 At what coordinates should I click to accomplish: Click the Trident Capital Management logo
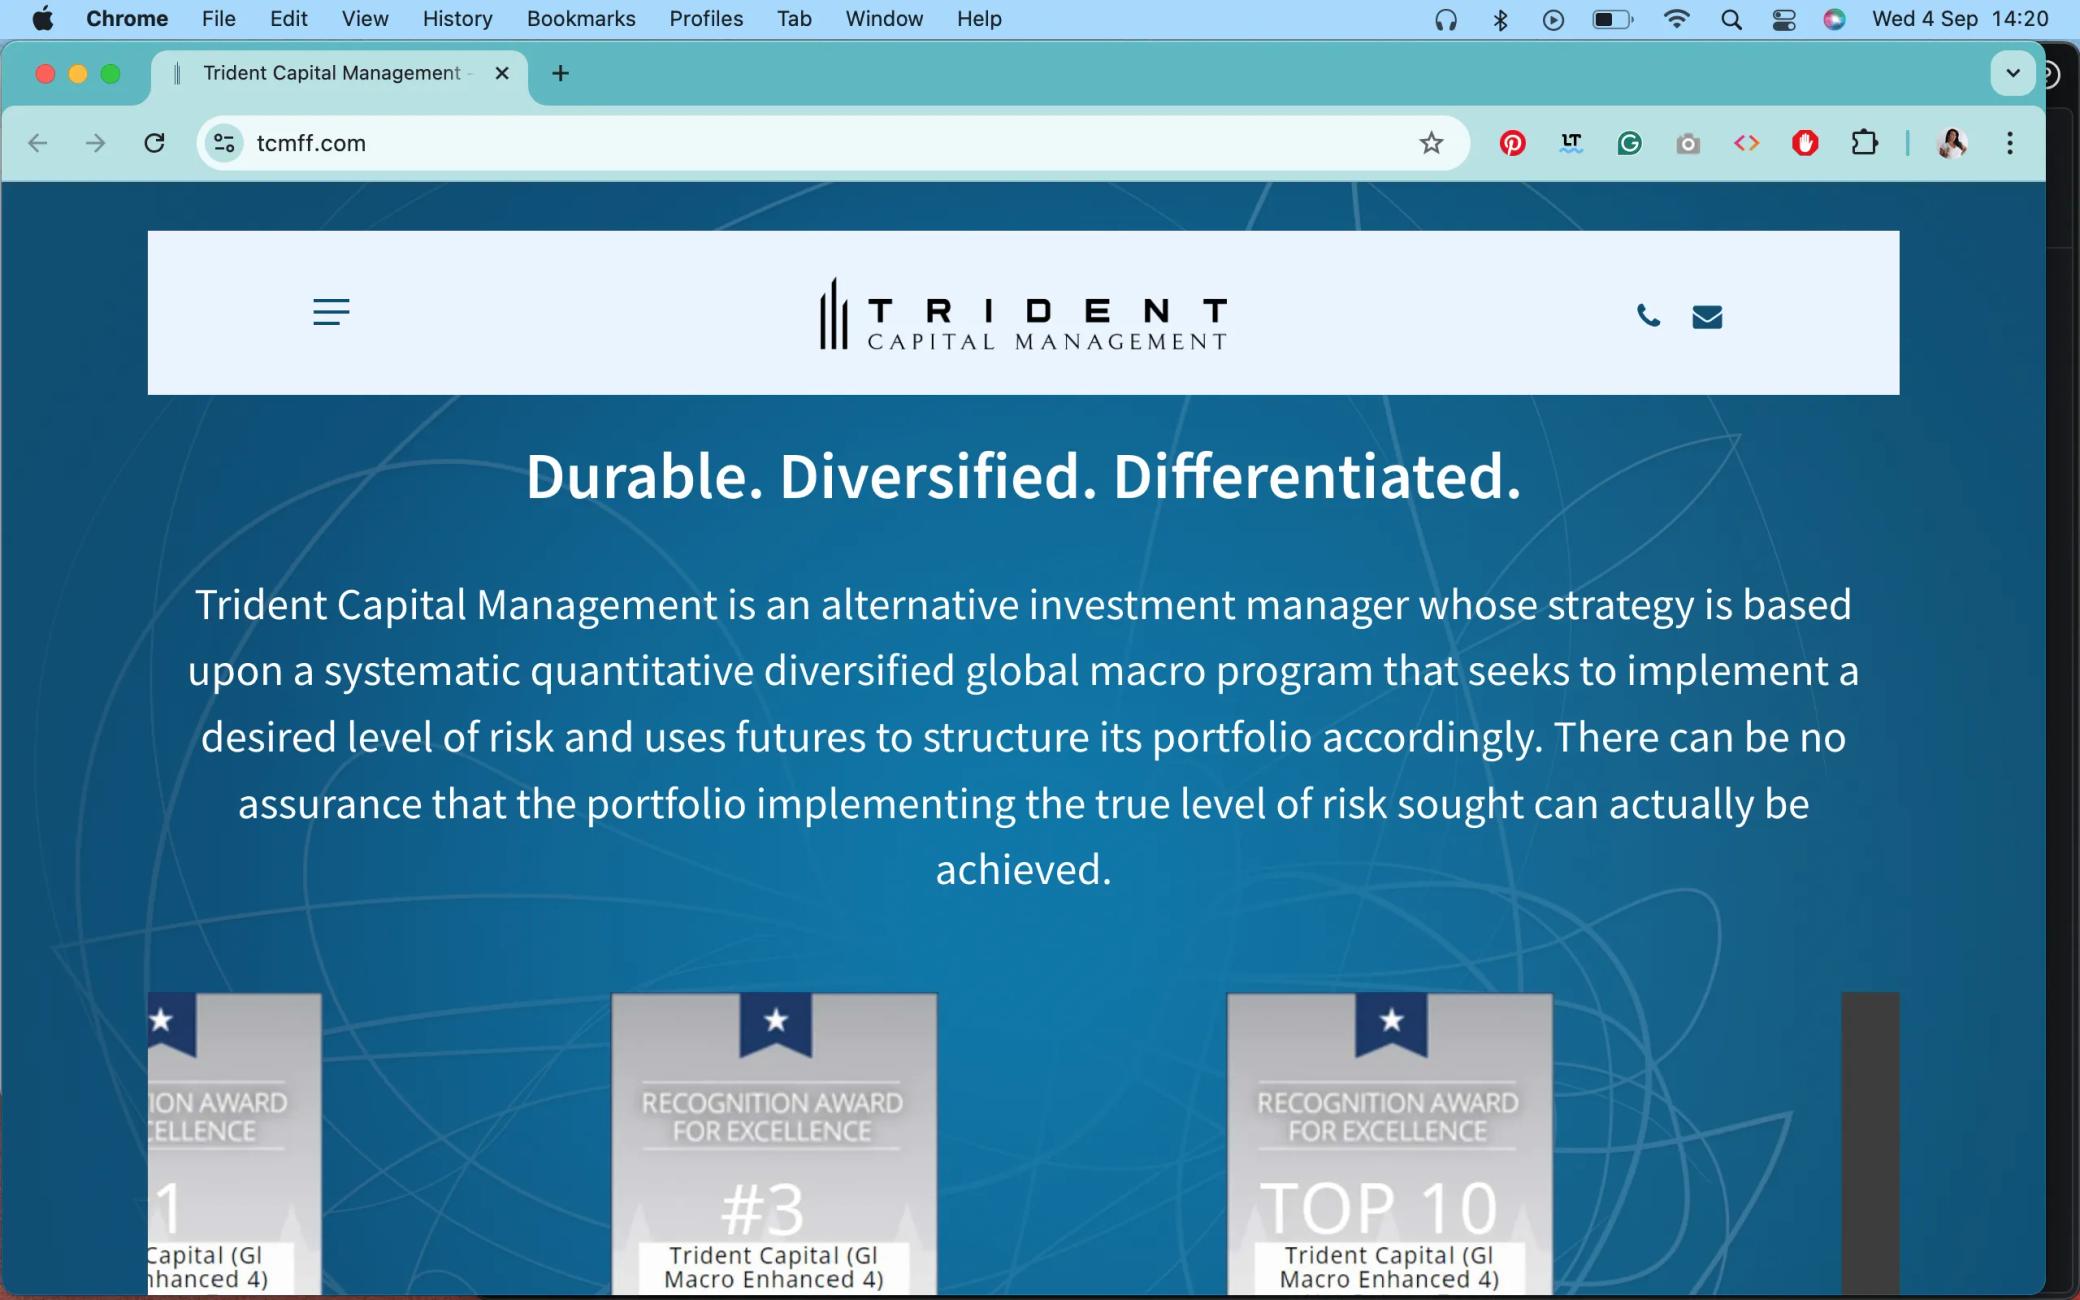(1023, 314)
